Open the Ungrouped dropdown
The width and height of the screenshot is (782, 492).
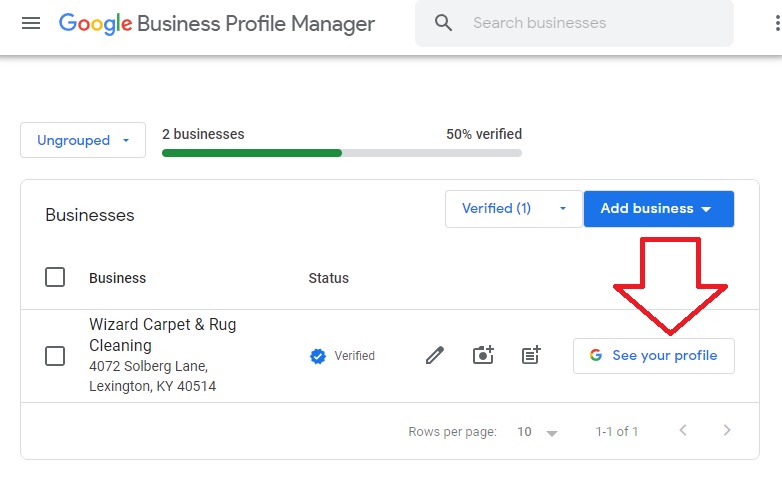(83, 140)
